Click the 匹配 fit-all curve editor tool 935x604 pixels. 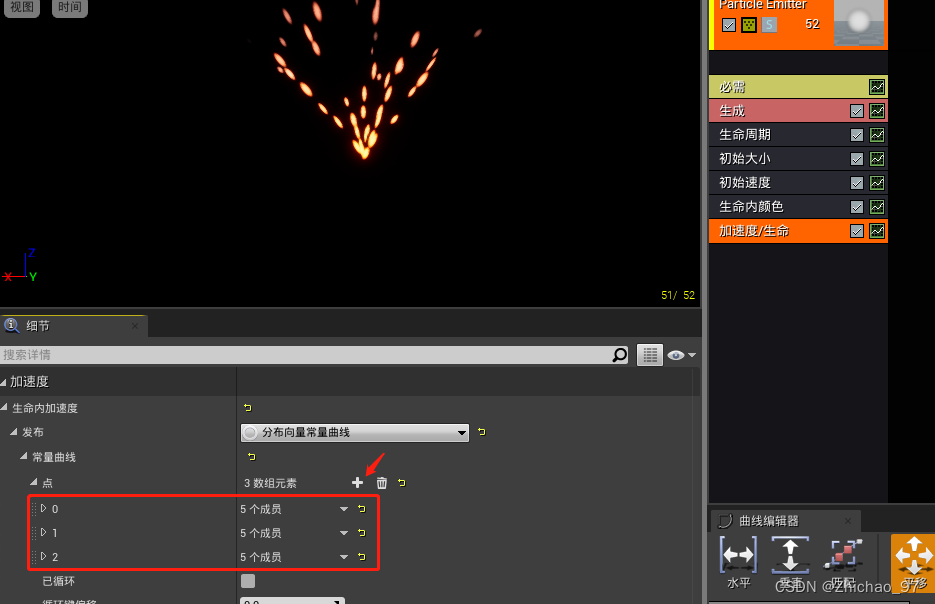click(843, 562)
